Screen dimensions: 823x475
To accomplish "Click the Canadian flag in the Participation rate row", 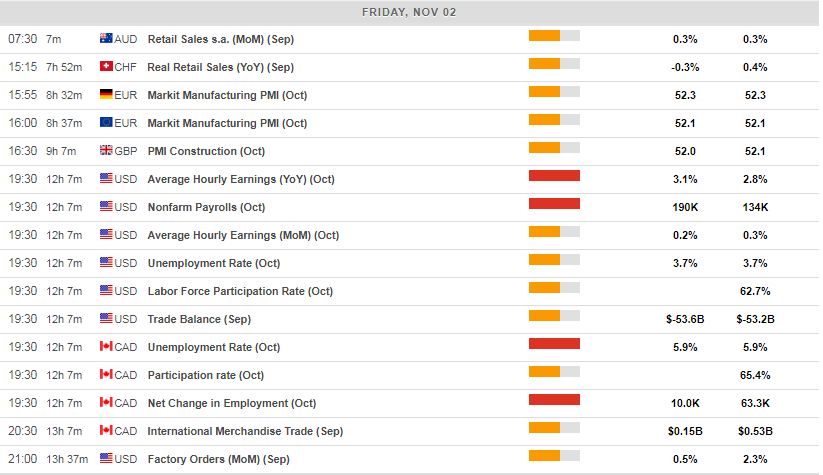I will pos(106,375).
